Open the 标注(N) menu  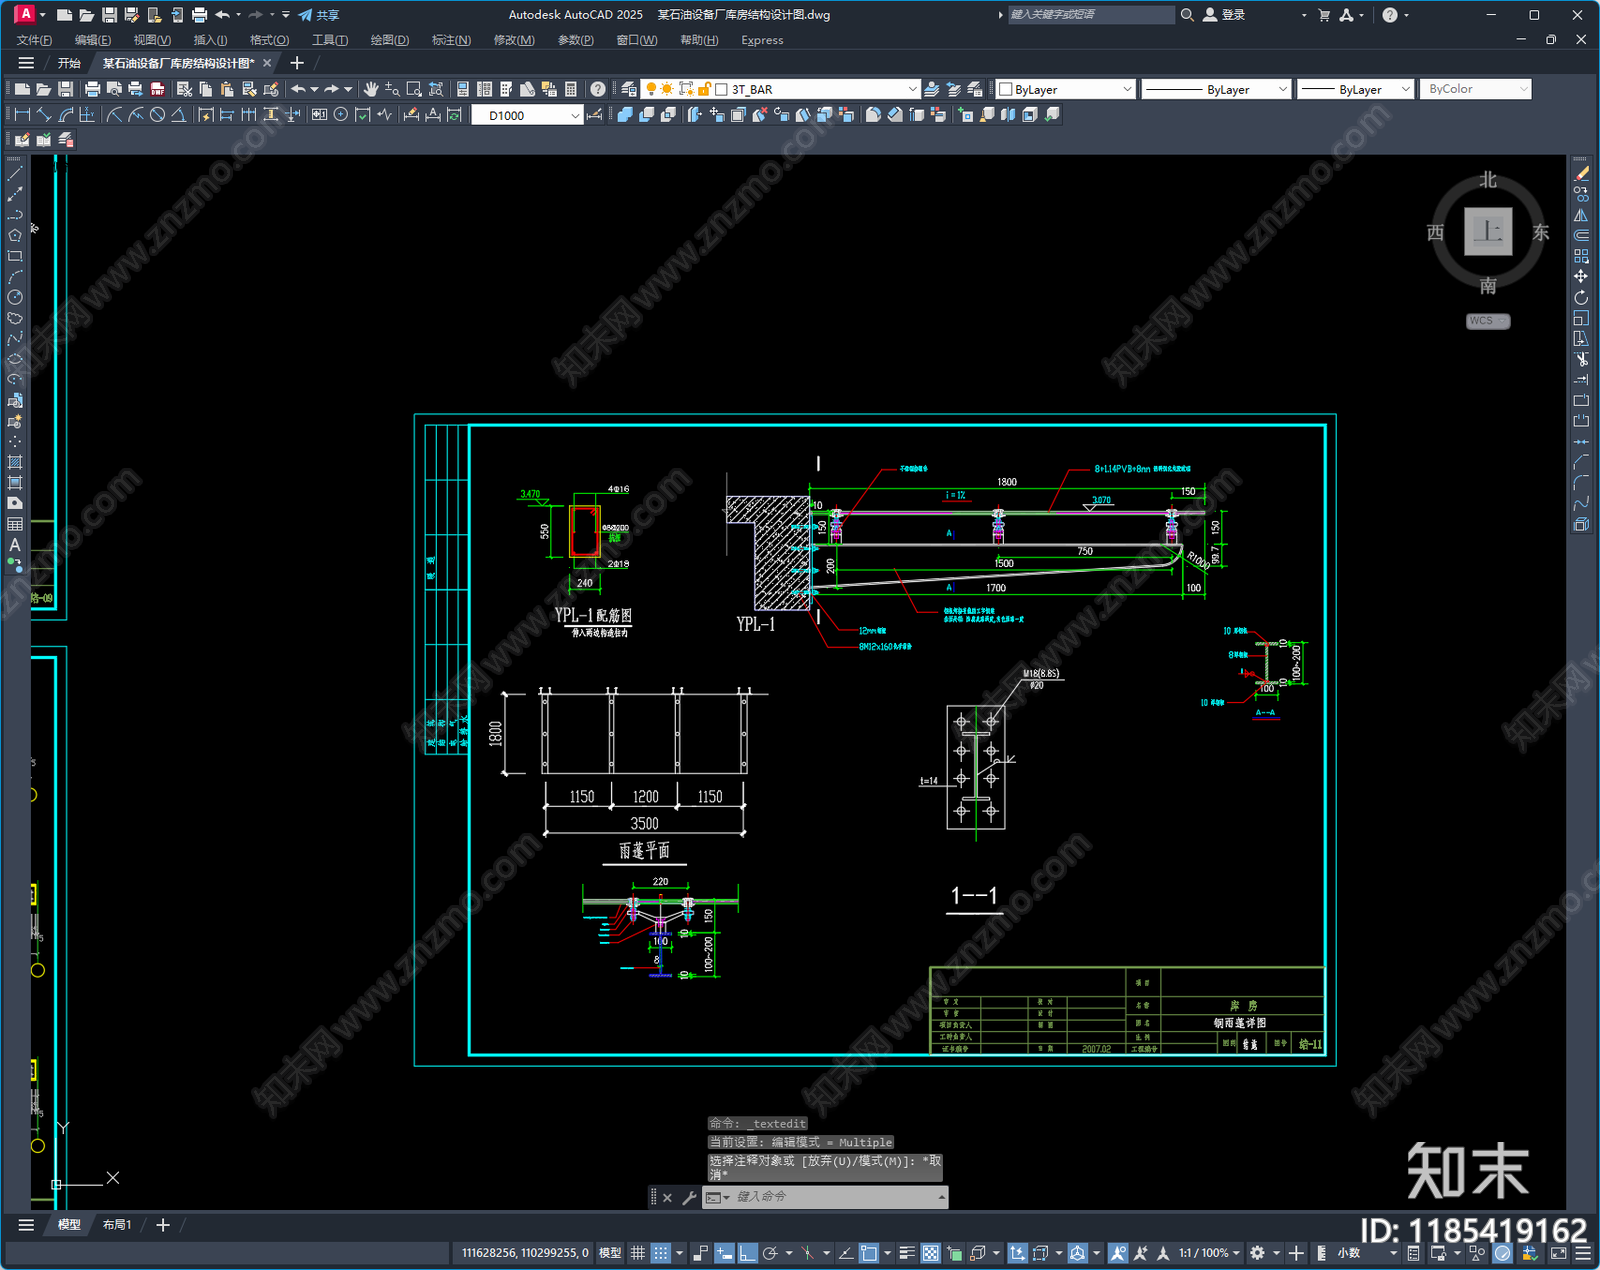451,40
